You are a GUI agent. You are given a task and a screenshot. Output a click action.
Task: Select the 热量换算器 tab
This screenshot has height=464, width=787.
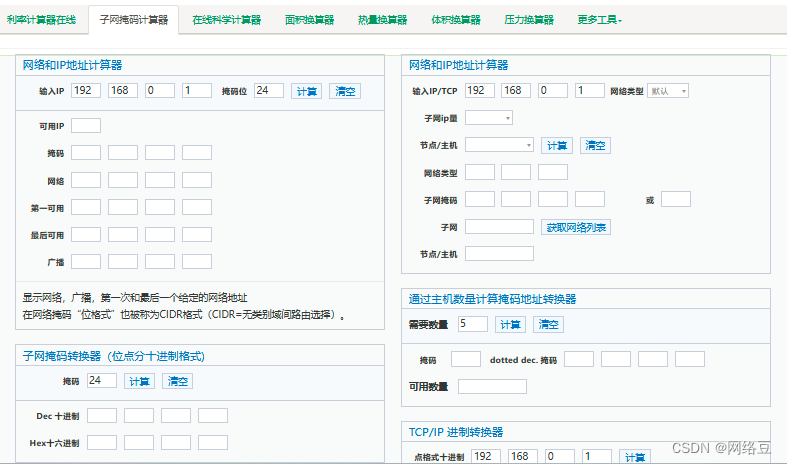[382, 19]
